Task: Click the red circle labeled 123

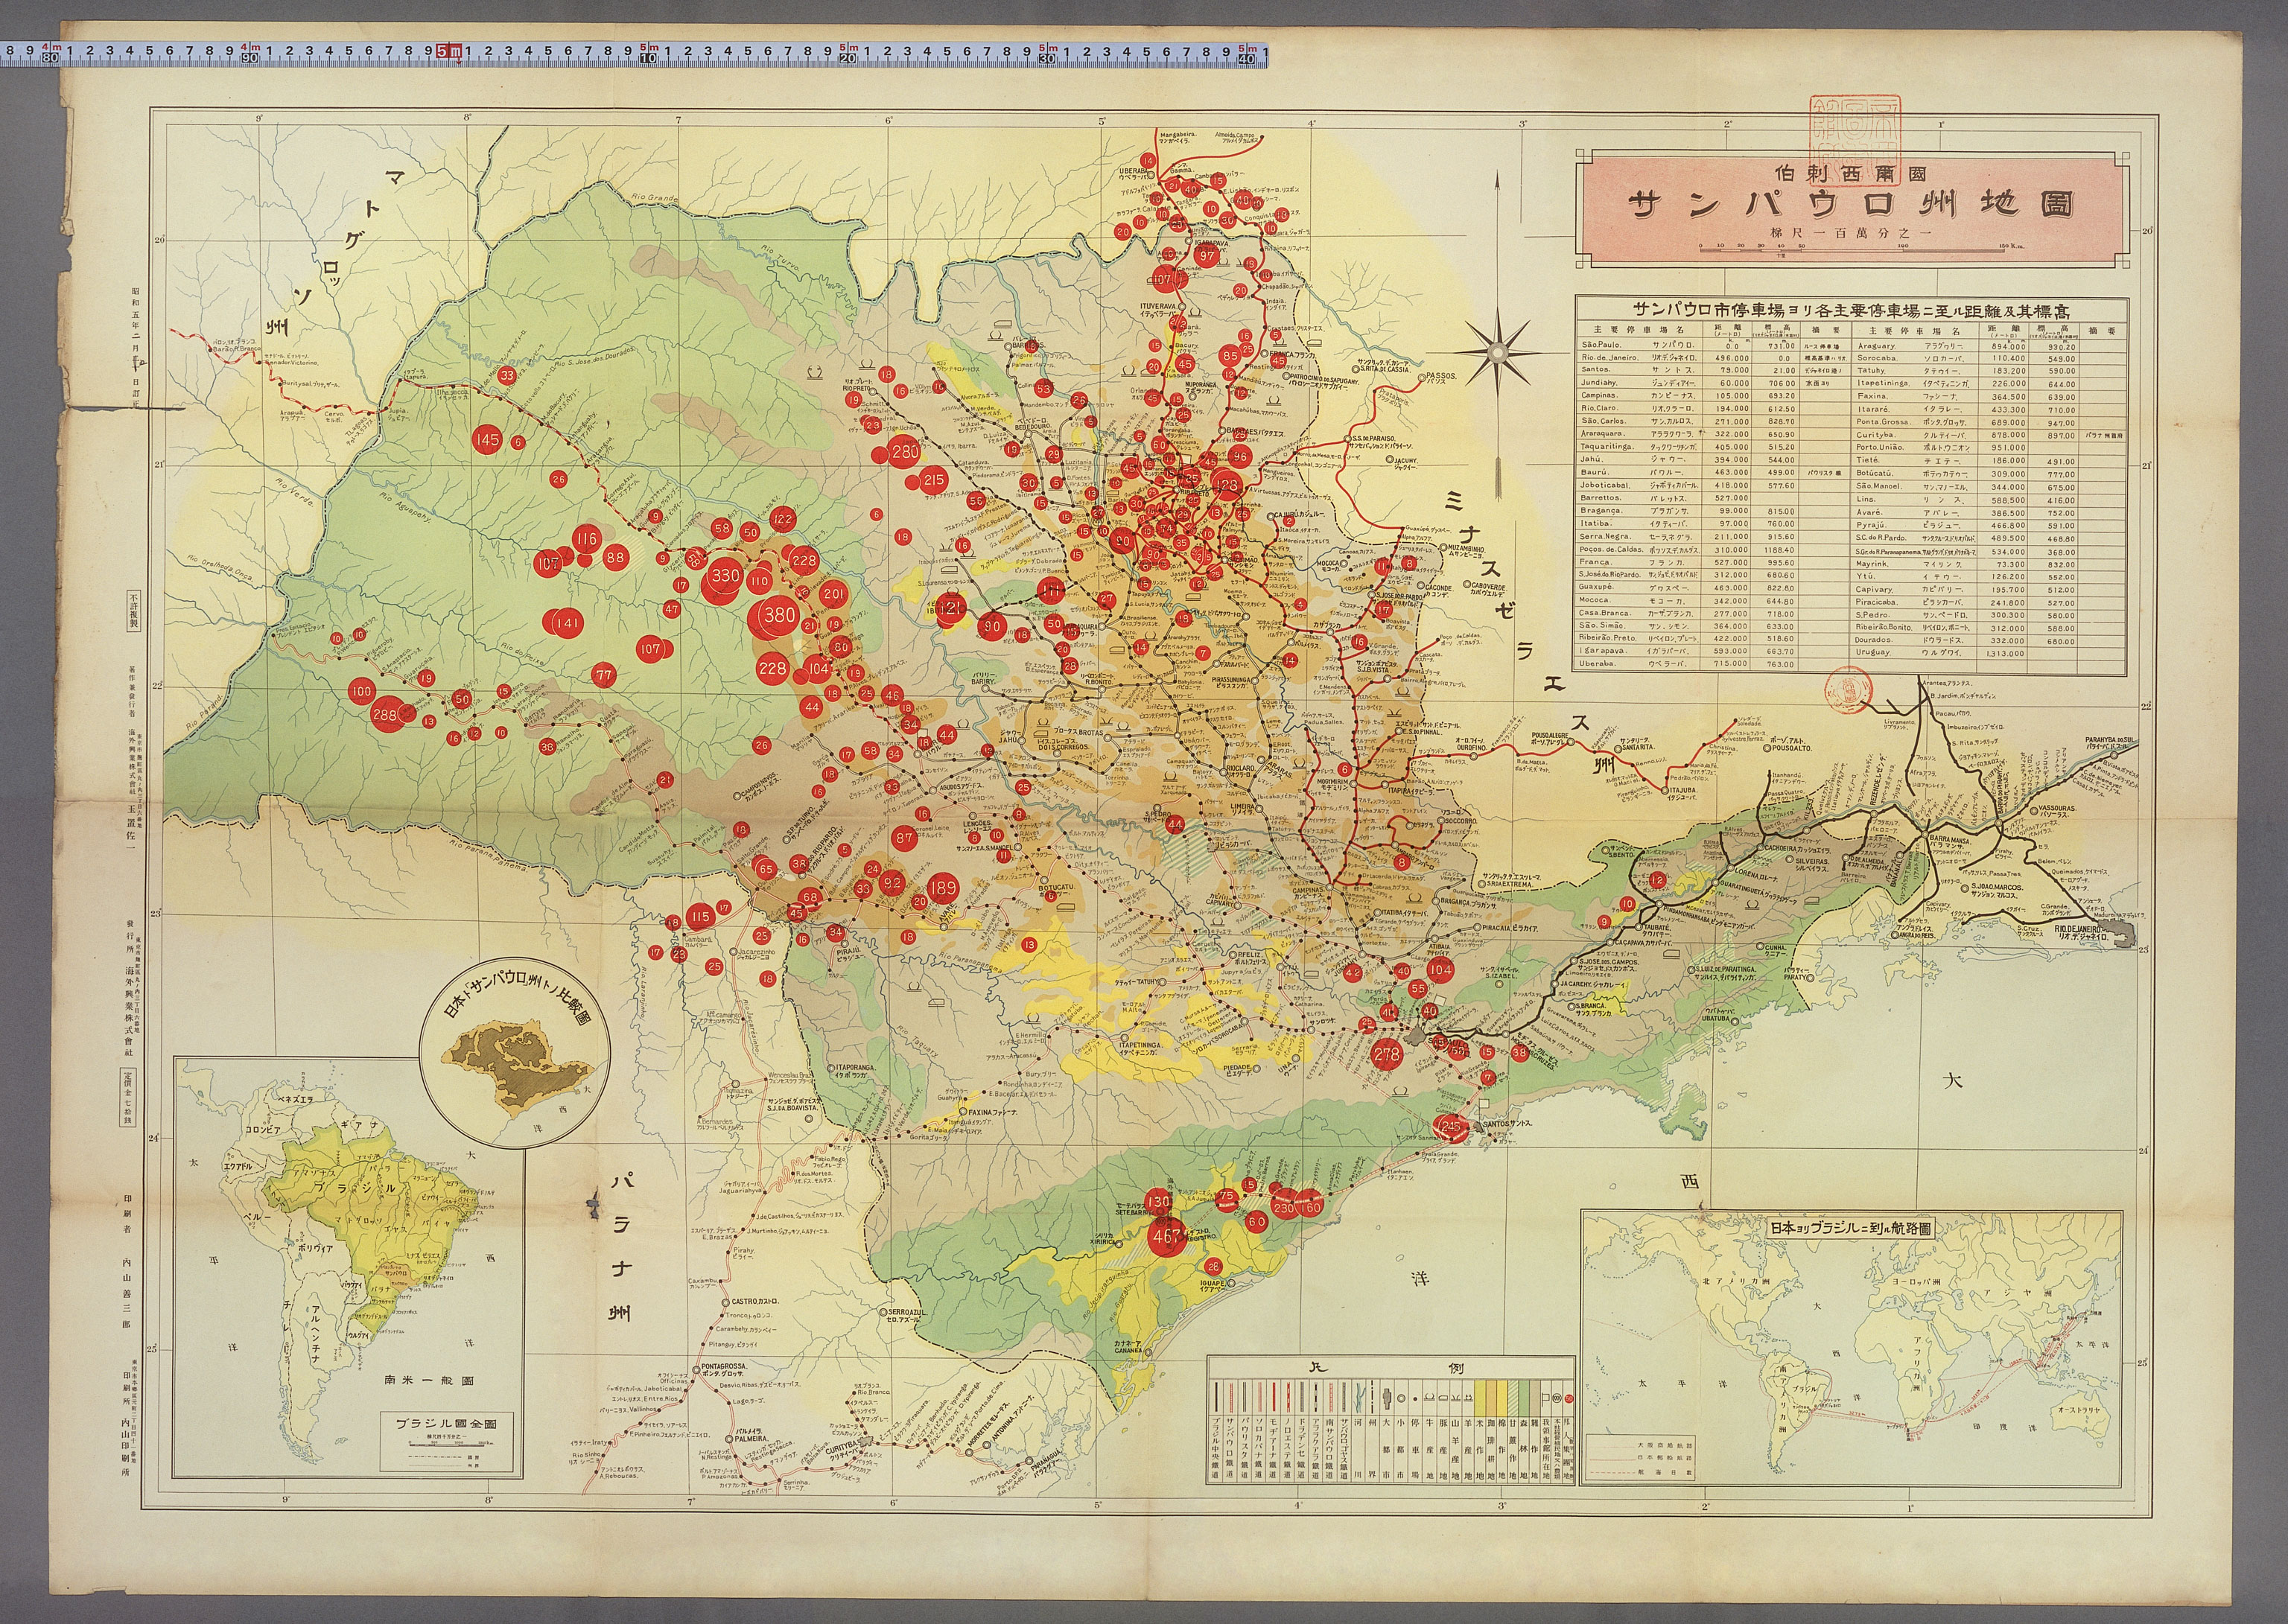Action: (x=1227, y=485)
